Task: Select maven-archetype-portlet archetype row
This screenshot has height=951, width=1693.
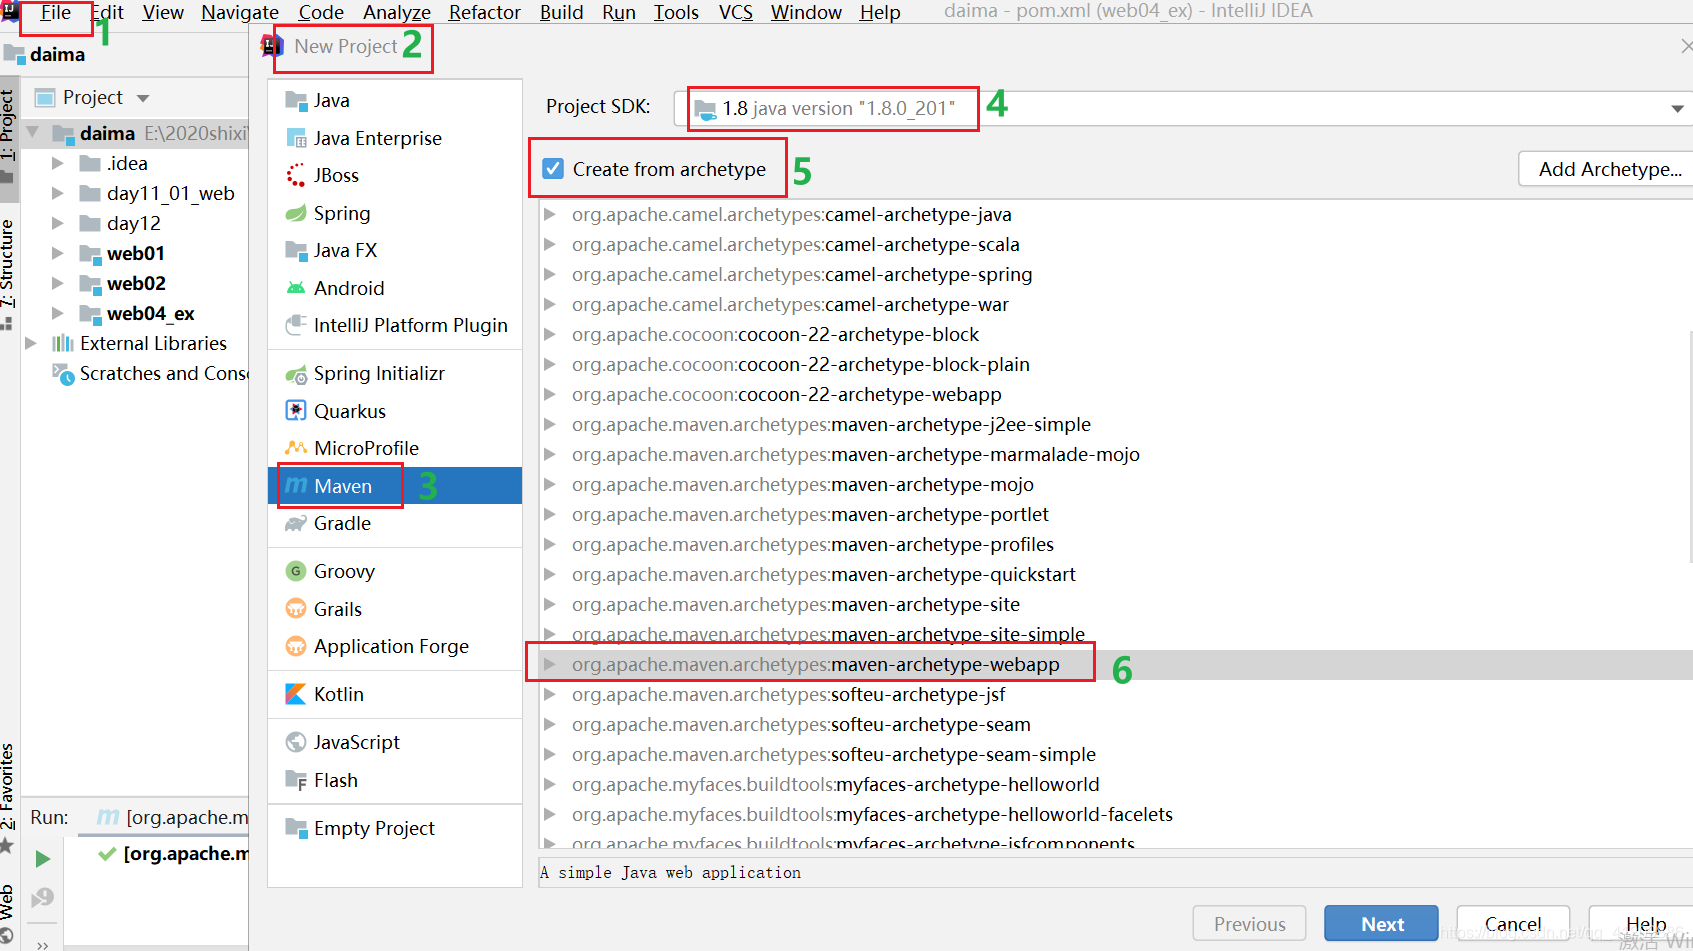Action: 1114,514
